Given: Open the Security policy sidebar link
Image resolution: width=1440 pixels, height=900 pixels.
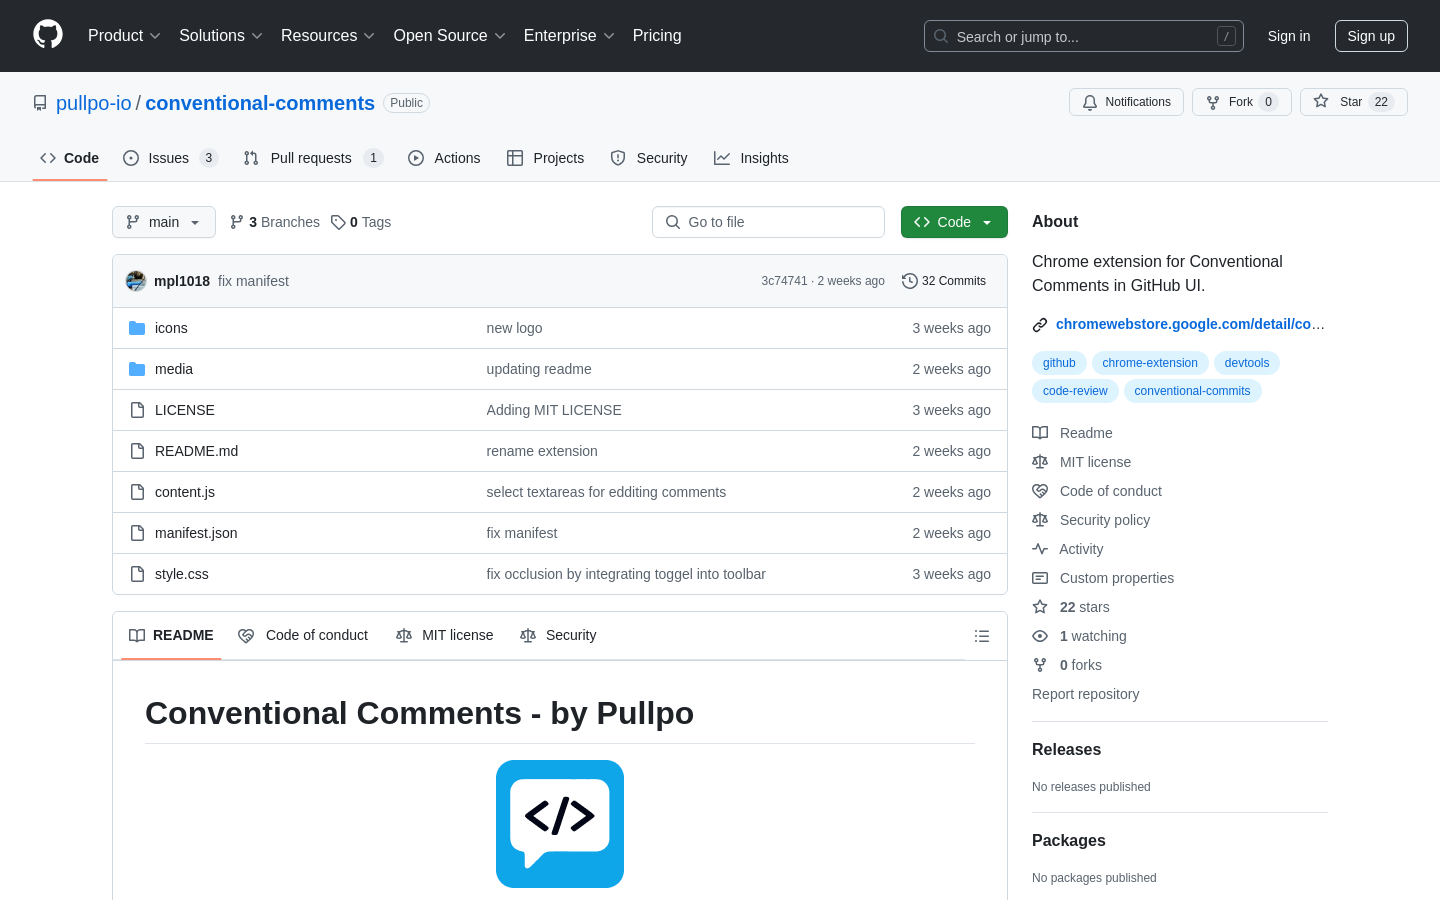Looking at the screenshot, I should pos(1091,520).
